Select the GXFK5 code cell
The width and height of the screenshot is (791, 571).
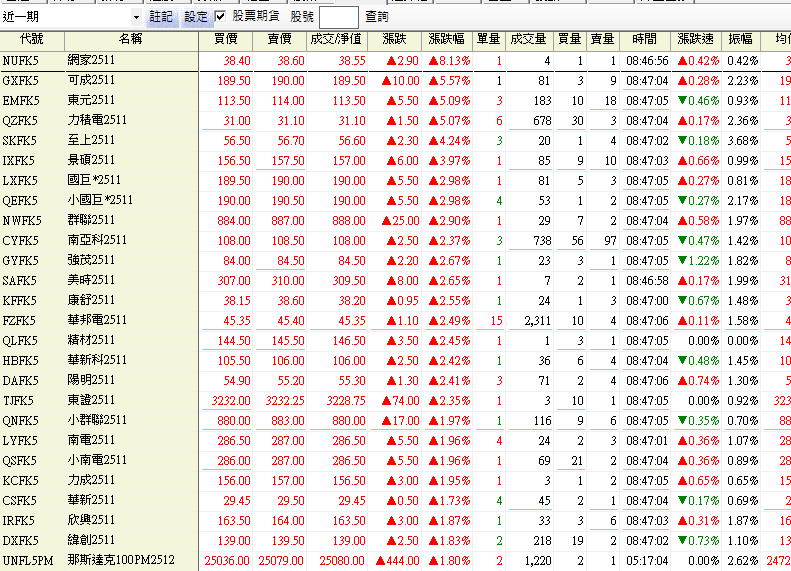coord(20,81)
